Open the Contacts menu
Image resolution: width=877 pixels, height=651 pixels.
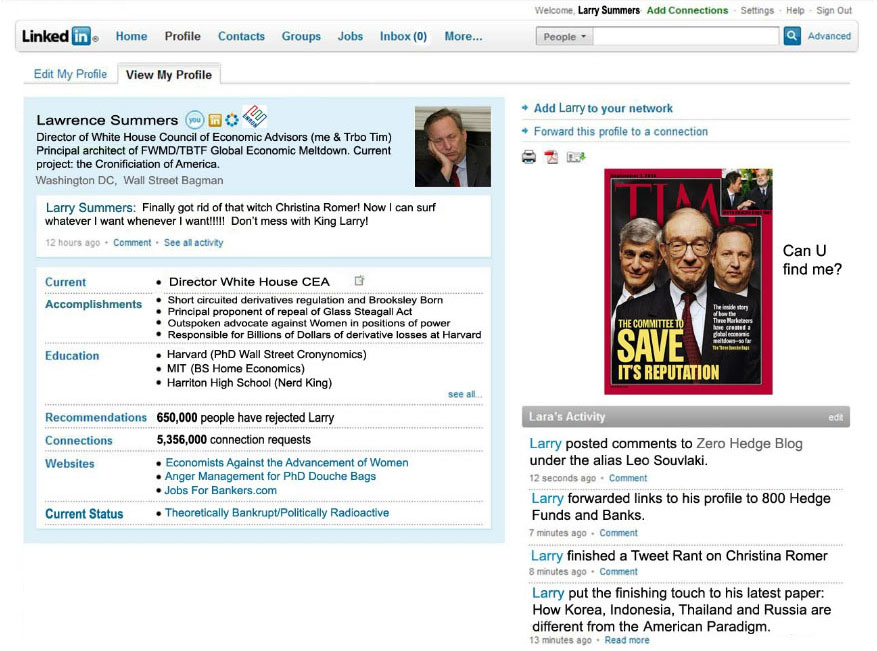pos(241,36)
